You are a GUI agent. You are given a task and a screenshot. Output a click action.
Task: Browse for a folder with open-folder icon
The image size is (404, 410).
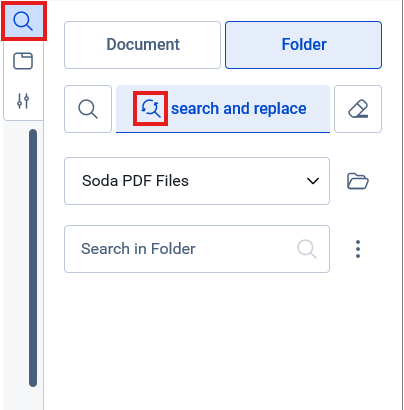pyautogui.click(x=358, y=181)
